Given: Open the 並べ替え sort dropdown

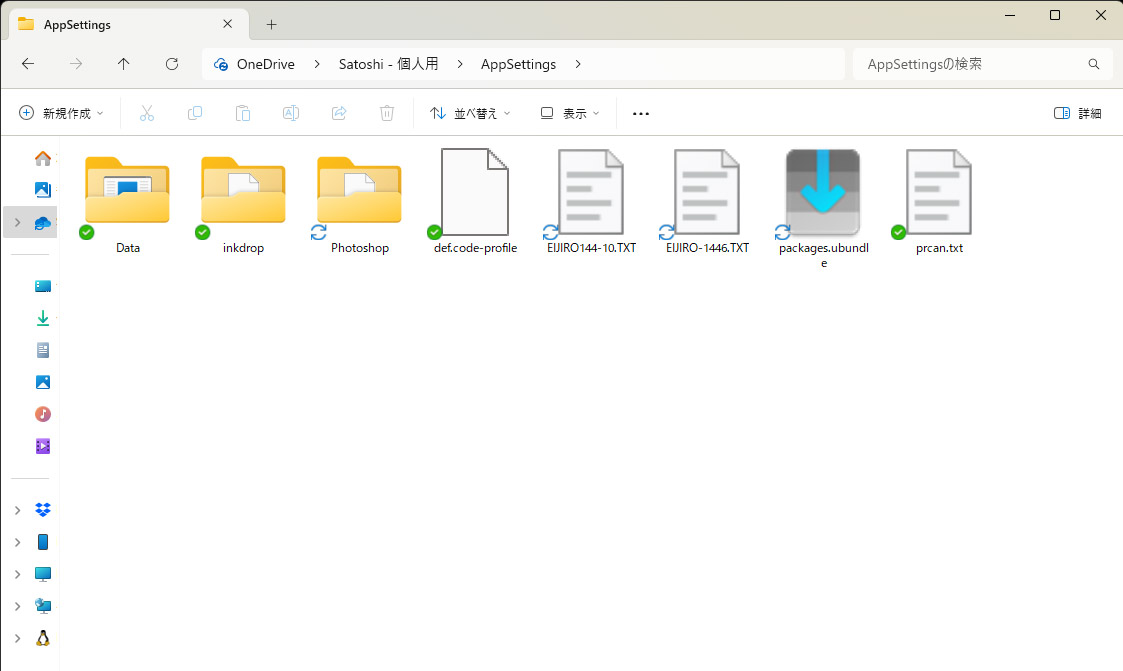Looking at the screenshot, I should click(x=470, y=113).
